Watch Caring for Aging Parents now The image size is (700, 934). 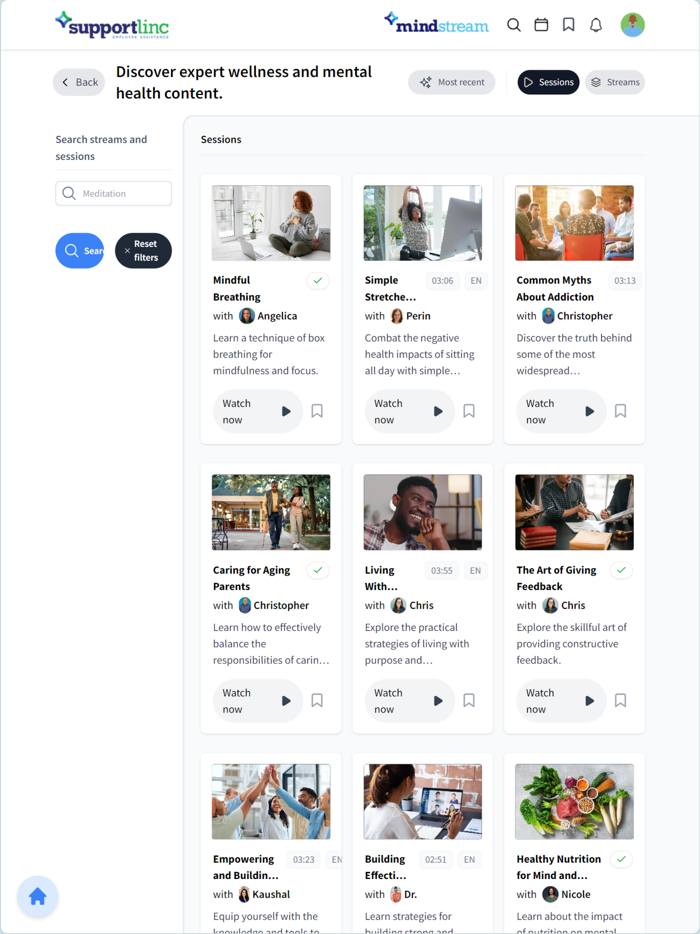pos(258,700)
